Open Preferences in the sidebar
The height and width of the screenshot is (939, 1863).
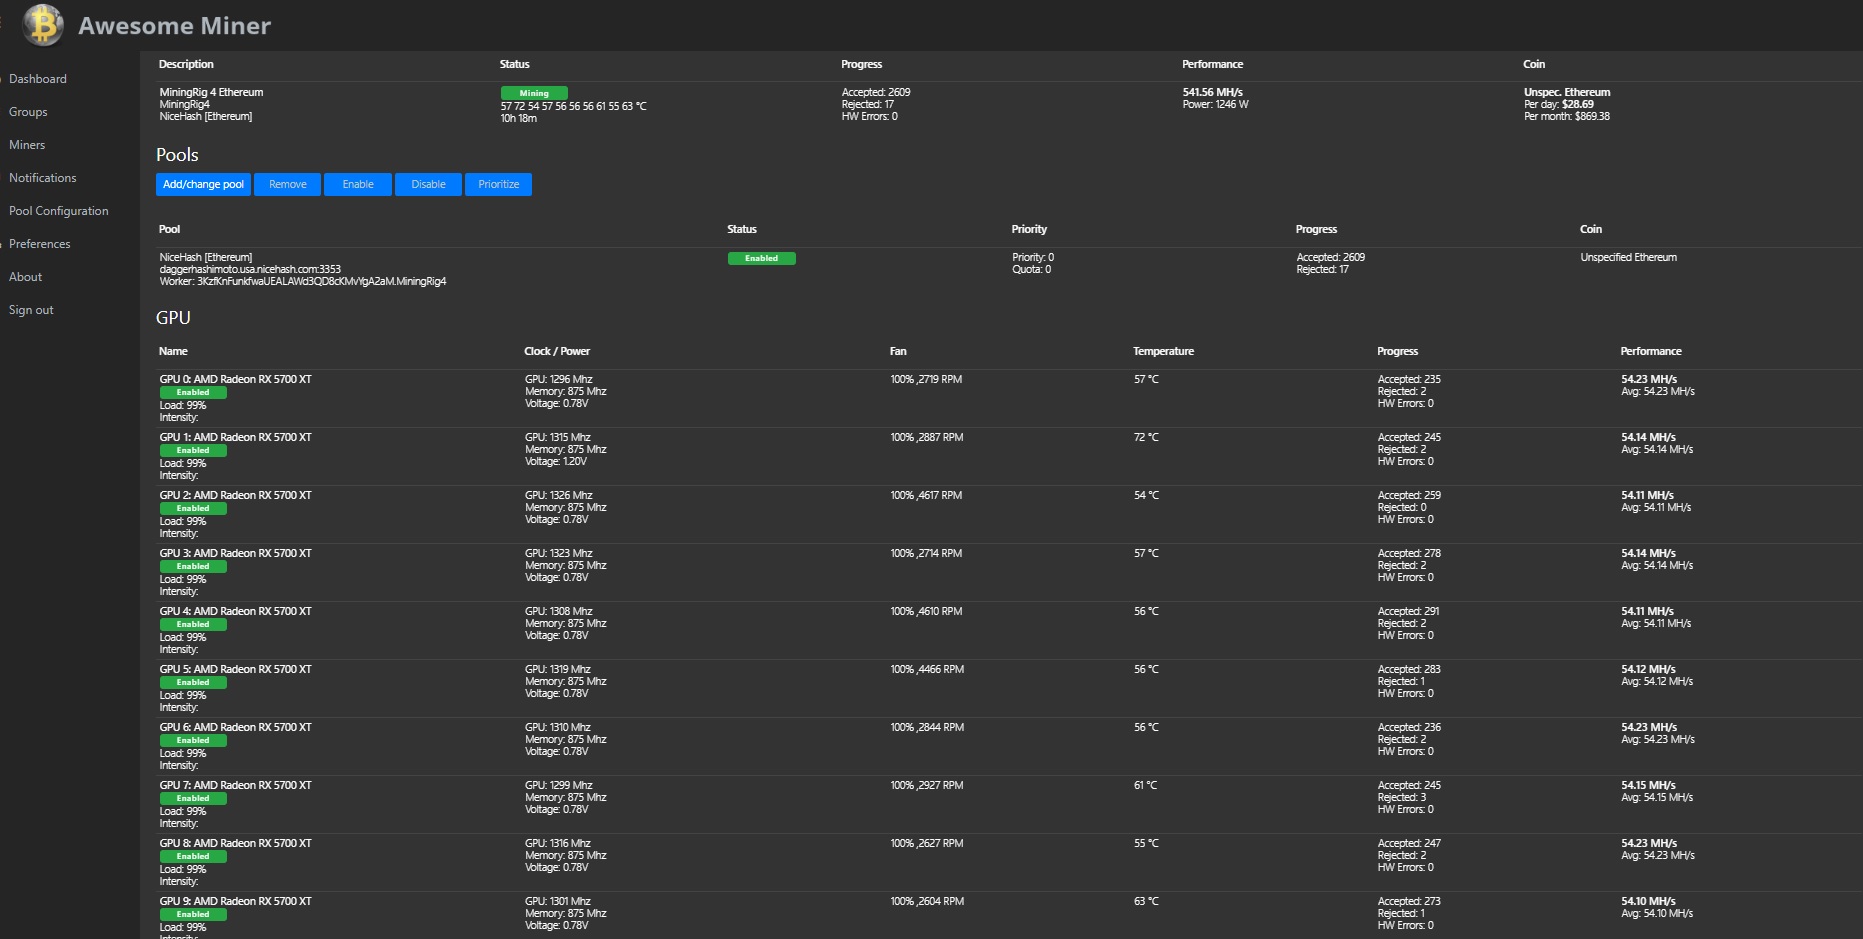point(40,244)
